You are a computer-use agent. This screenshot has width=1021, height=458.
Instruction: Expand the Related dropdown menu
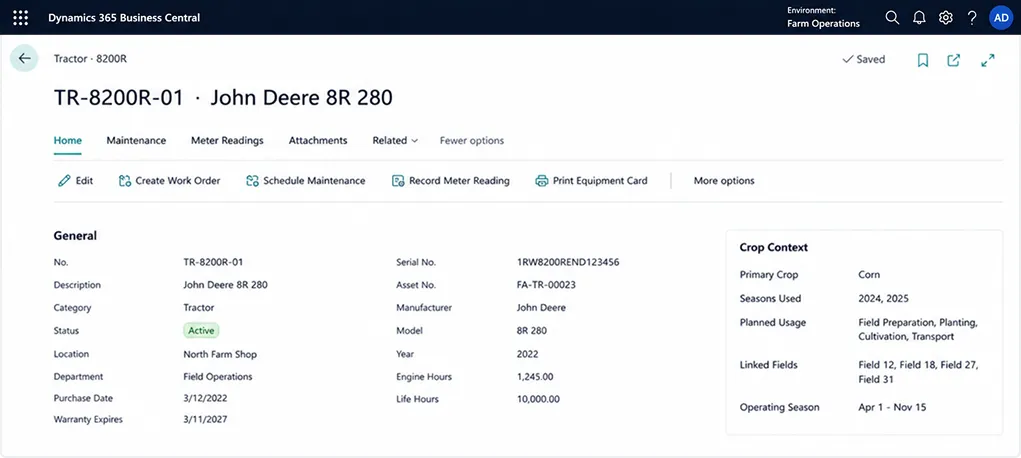(x=395, y=140)
